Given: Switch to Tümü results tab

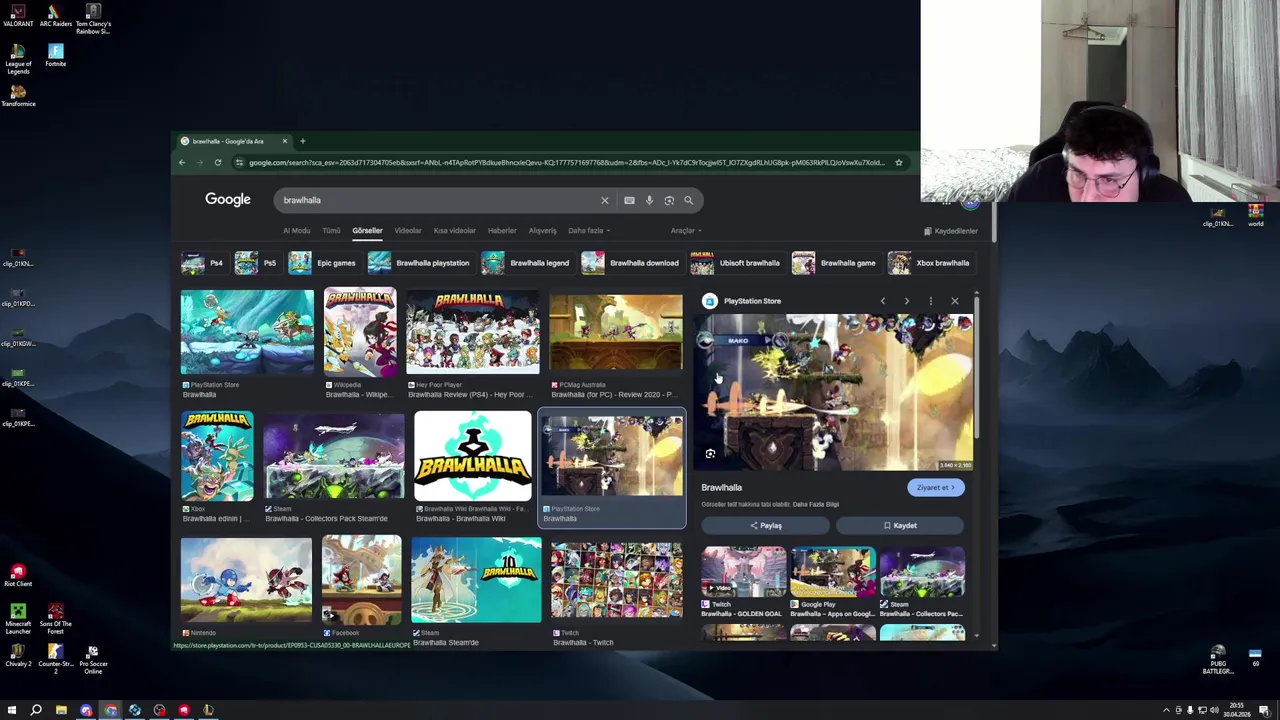Looking at the screenshot, I should pyautogui.click(x=331, y=231).
